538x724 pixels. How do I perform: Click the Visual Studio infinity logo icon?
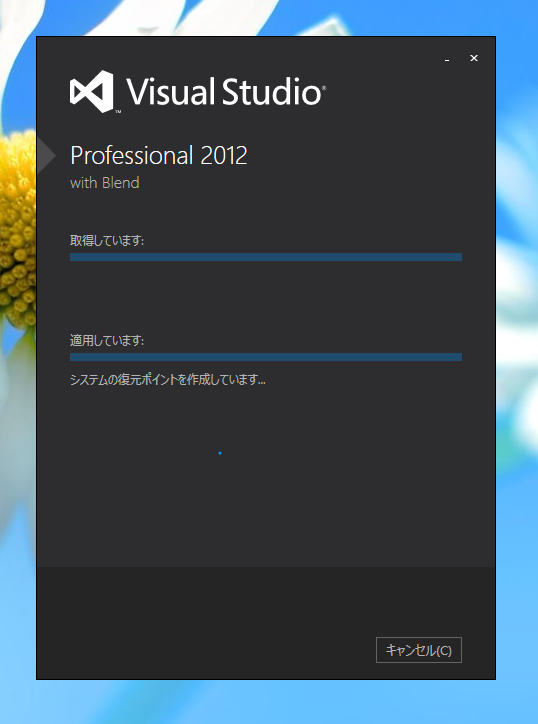[91, 91]
